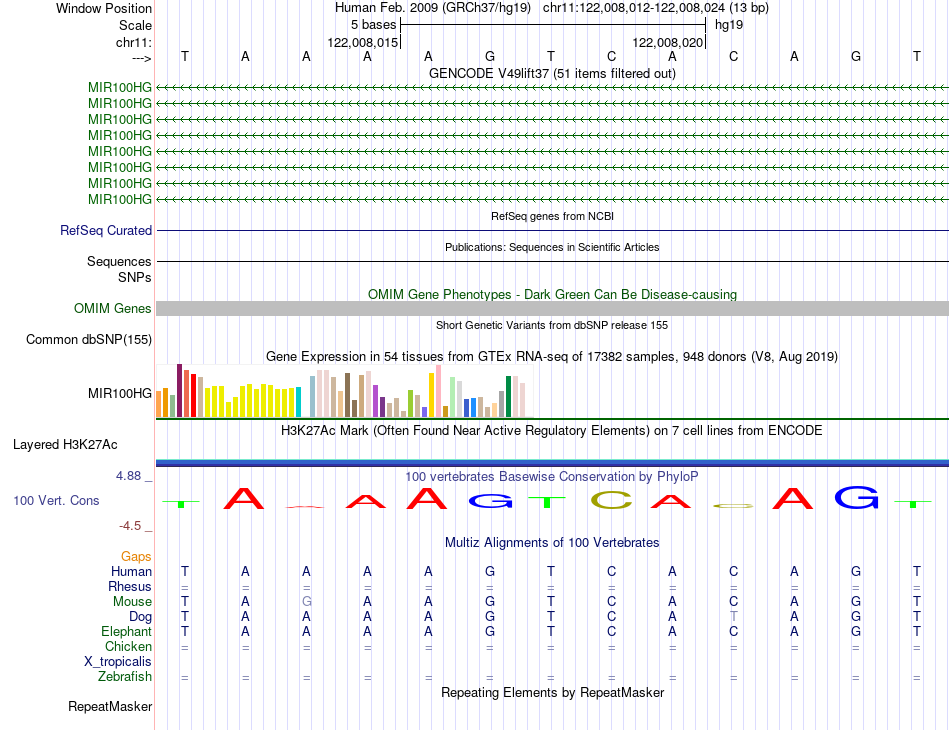Screen dimensions: 950x730
Task: Click the SNPs track label
Action: pos(135,277)
